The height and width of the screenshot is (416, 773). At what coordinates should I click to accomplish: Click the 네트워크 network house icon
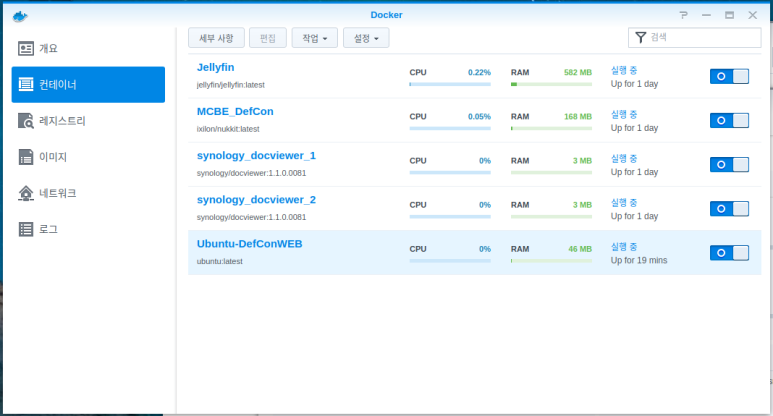26,193
